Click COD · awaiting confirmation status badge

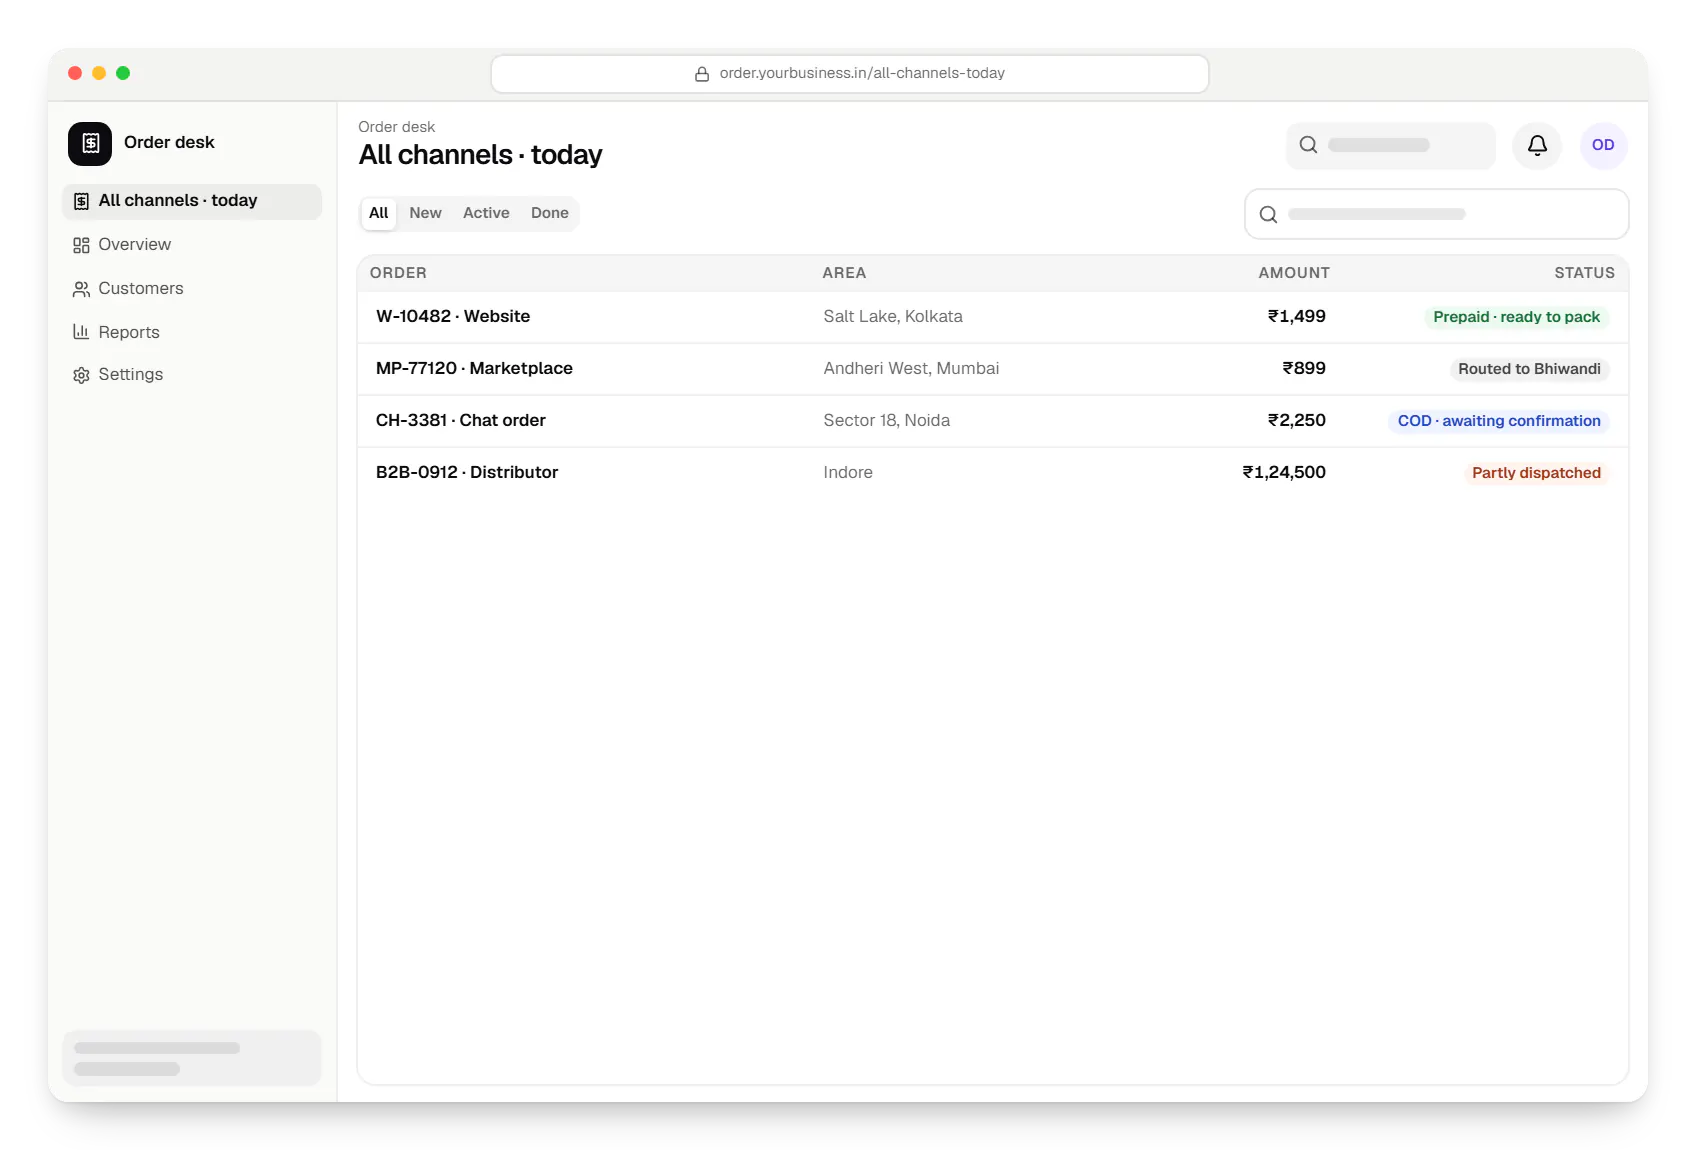[x=1499, y=421]
